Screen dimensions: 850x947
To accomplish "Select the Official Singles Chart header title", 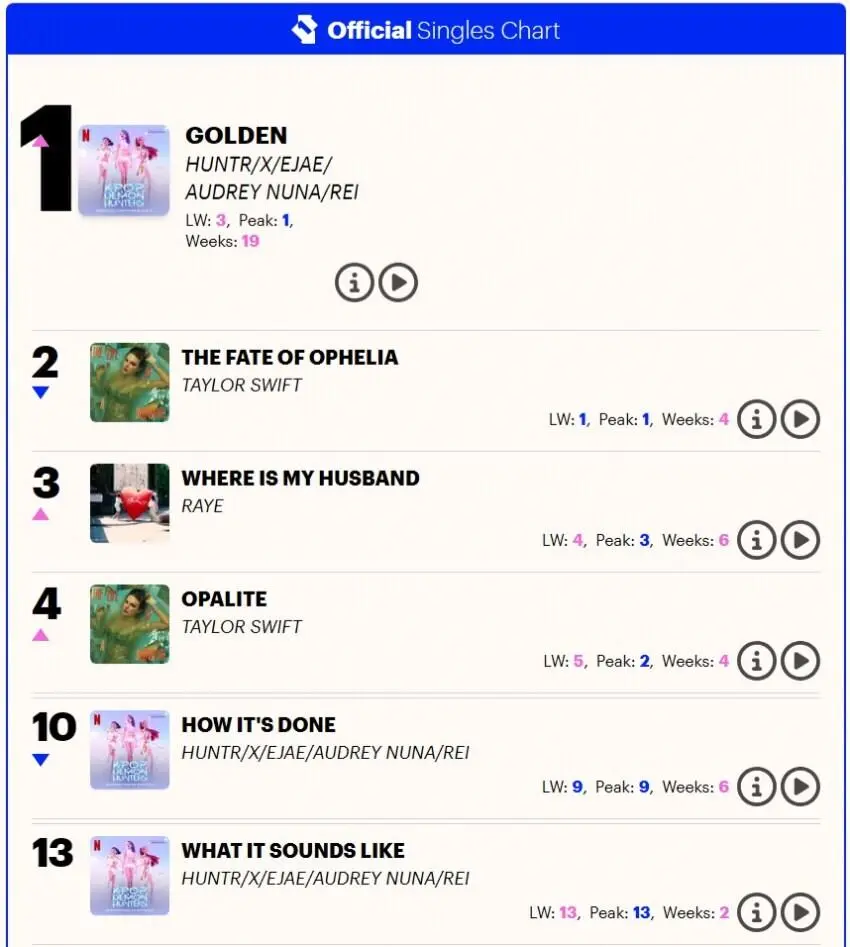I will [x=443, y=30].
